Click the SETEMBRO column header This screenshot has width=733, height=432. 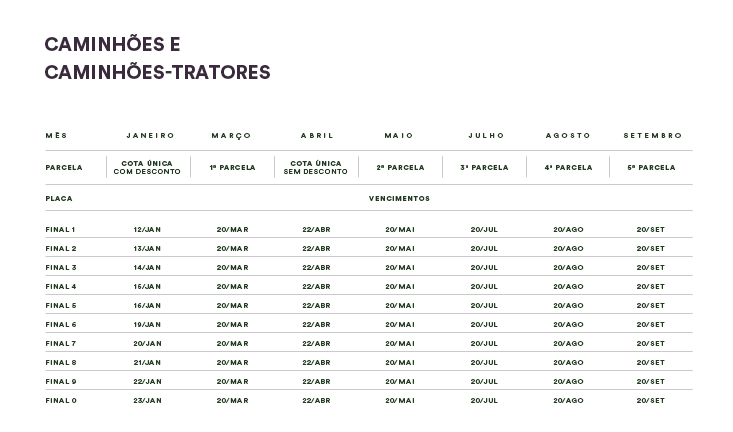coord(652,136)
